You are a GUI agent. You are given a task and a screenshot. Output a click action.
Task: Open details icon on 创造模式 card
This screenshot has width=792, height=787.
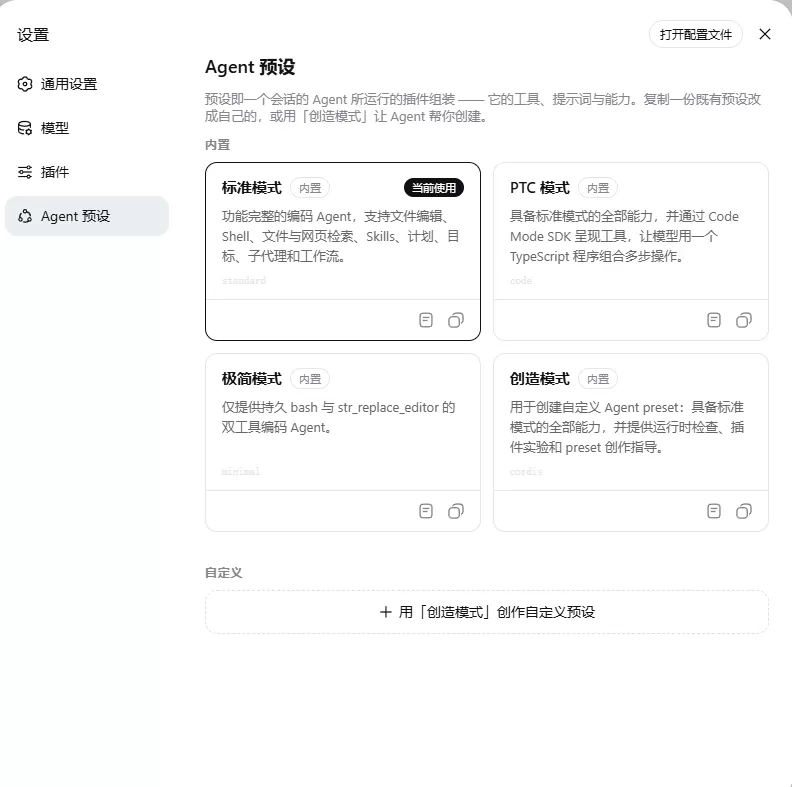(714, 511)
